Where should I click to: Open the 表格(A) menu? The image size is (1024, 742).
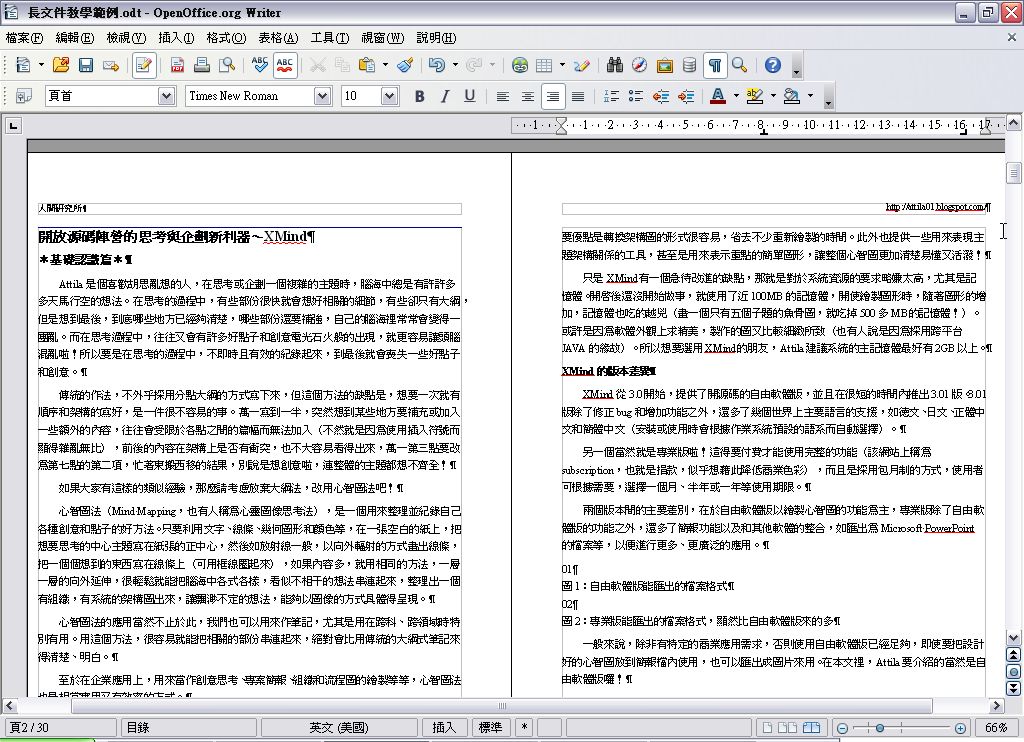(x=278, y=38)
